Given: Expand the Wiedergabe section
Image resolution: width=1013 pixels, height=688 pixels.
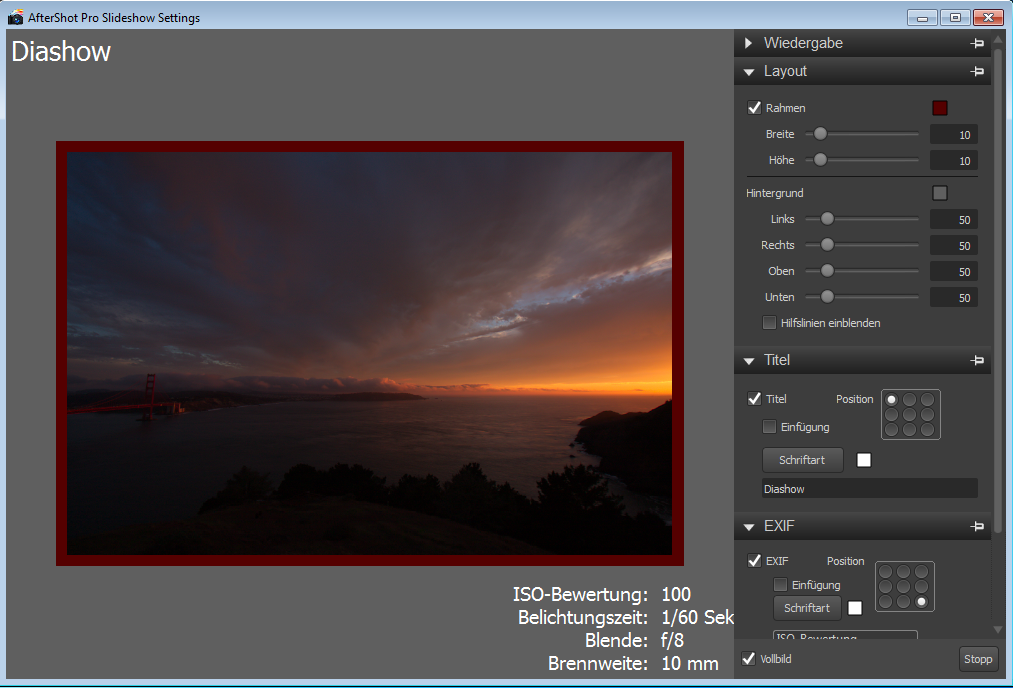Looking at the screenshot, I should 749,44.
